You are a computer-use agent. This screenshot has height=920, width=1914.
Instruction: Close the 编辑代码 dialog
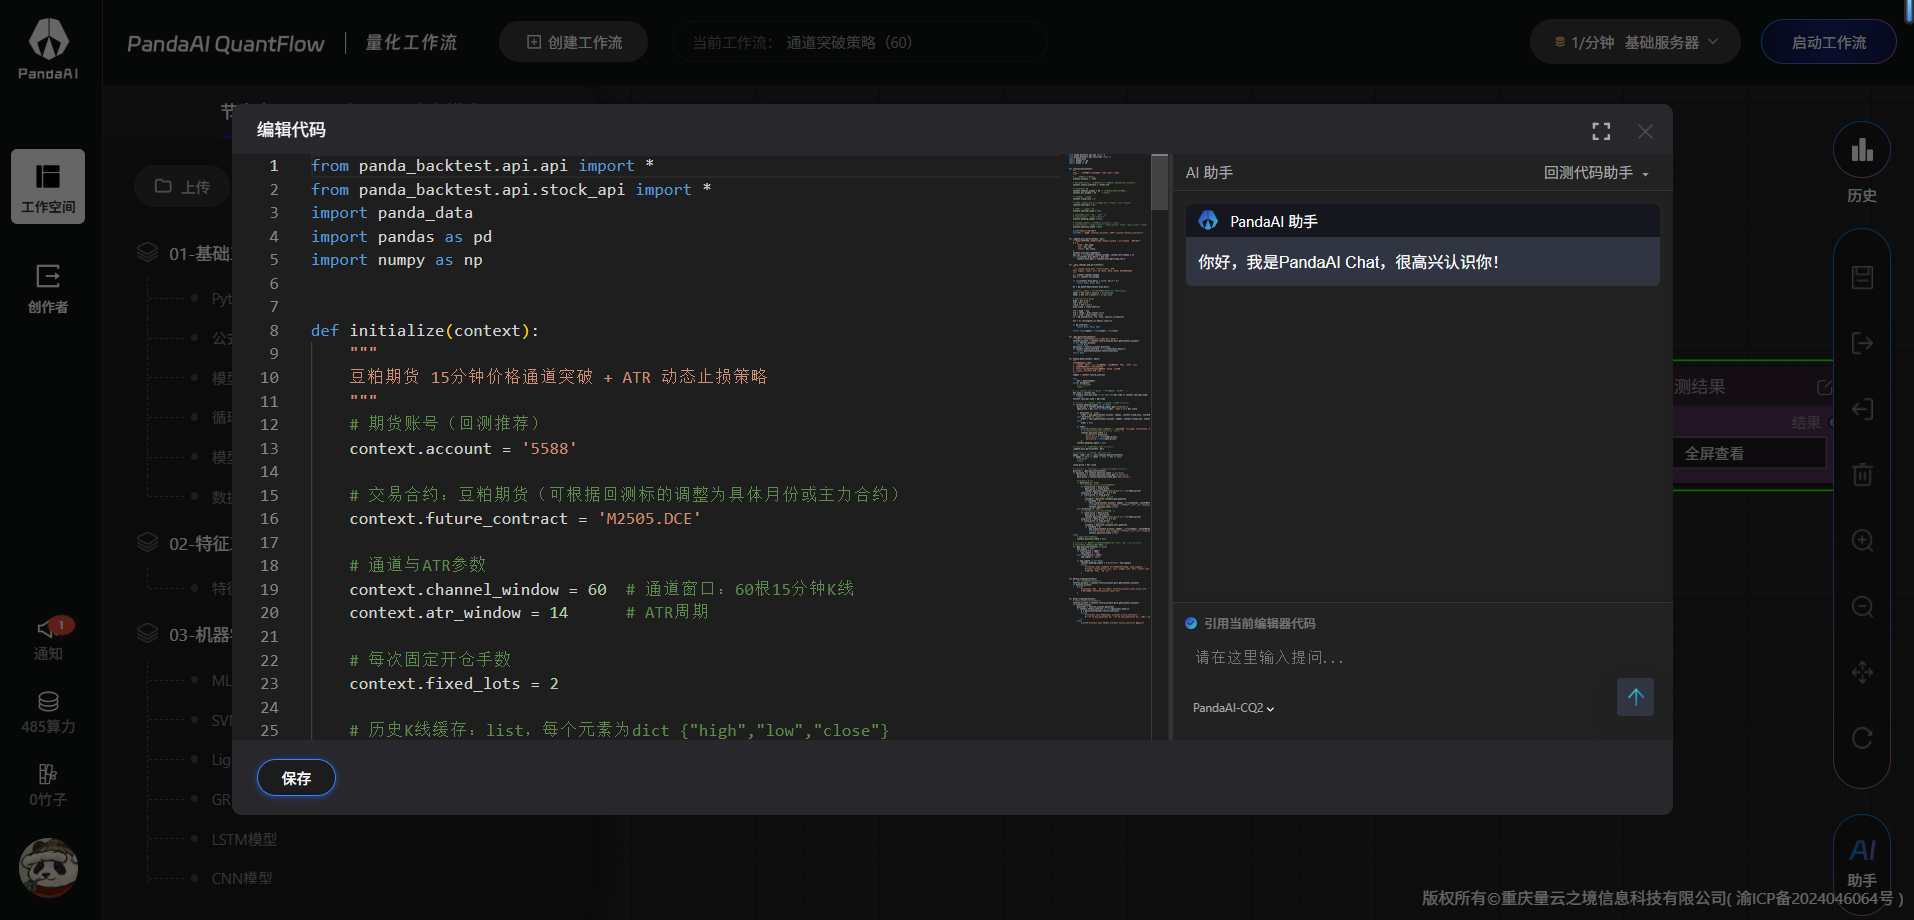pos(1645,131)
